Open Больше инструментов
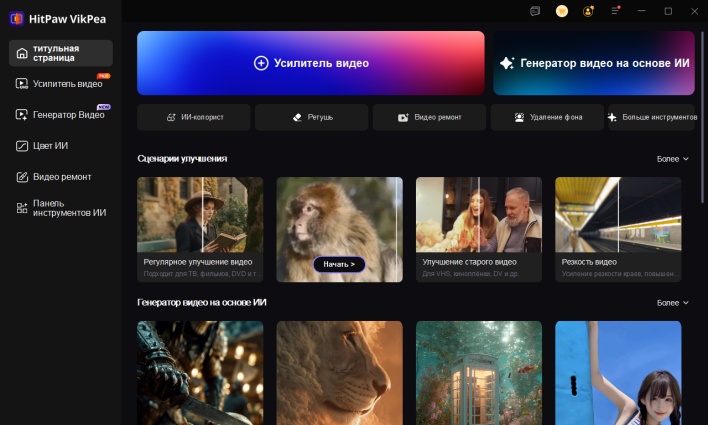The image size is (708, 425). [651, 117]
